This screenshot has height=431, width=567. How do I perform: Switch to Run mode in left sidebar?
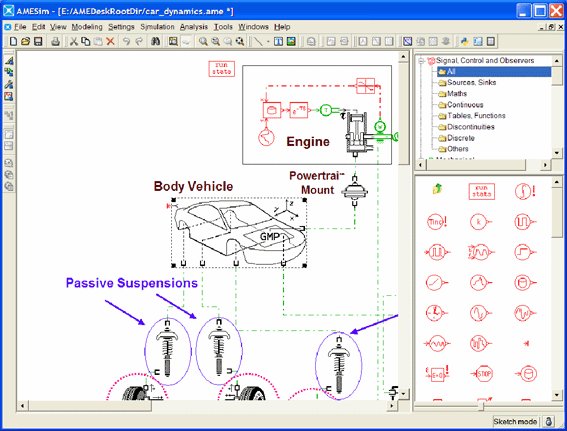(9, 96)
